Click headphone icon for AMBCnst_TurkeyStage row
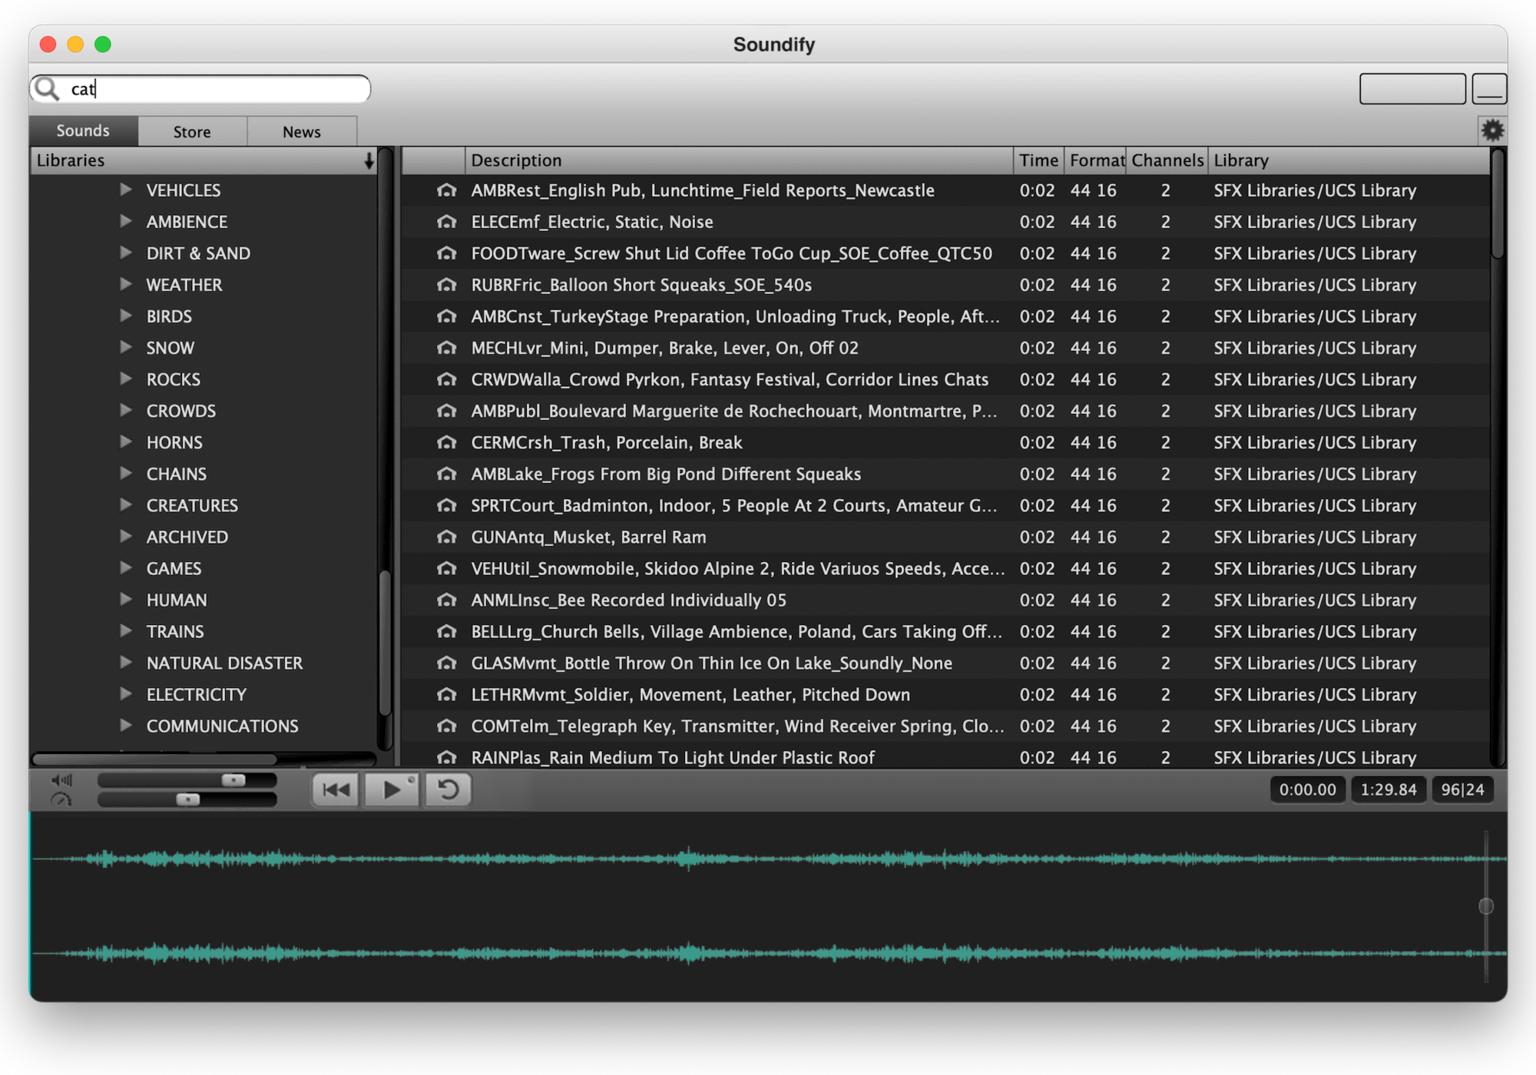The height and width of the screenshot is (1075, 1536). click(x=446, y=316)
